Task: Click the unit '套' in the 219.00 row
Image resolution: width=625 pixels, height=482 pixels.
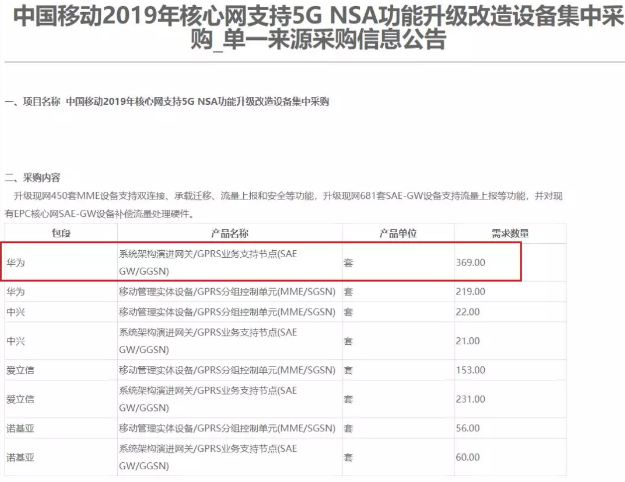Action: (x=348, y=292)
